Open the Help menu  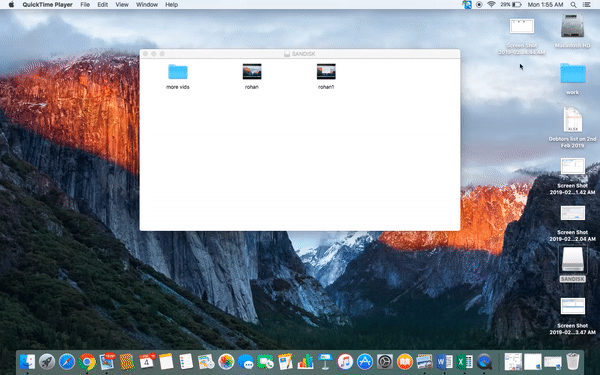click(x=171, y=5)
